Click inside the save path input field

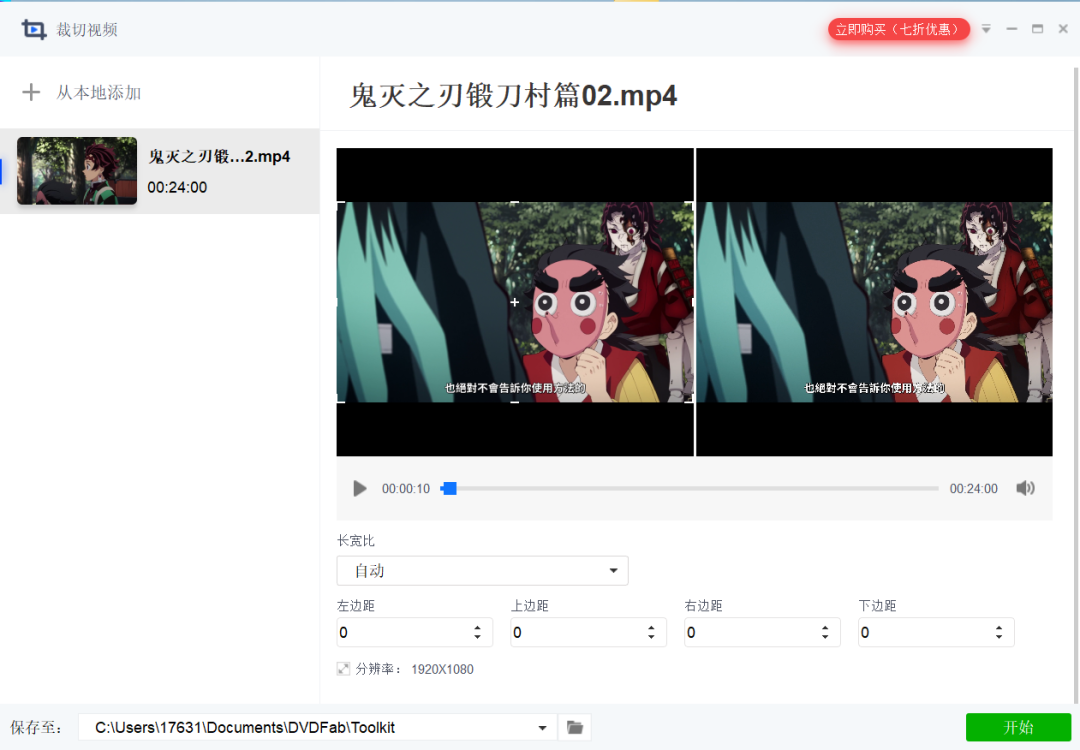(x=300, y=727)
